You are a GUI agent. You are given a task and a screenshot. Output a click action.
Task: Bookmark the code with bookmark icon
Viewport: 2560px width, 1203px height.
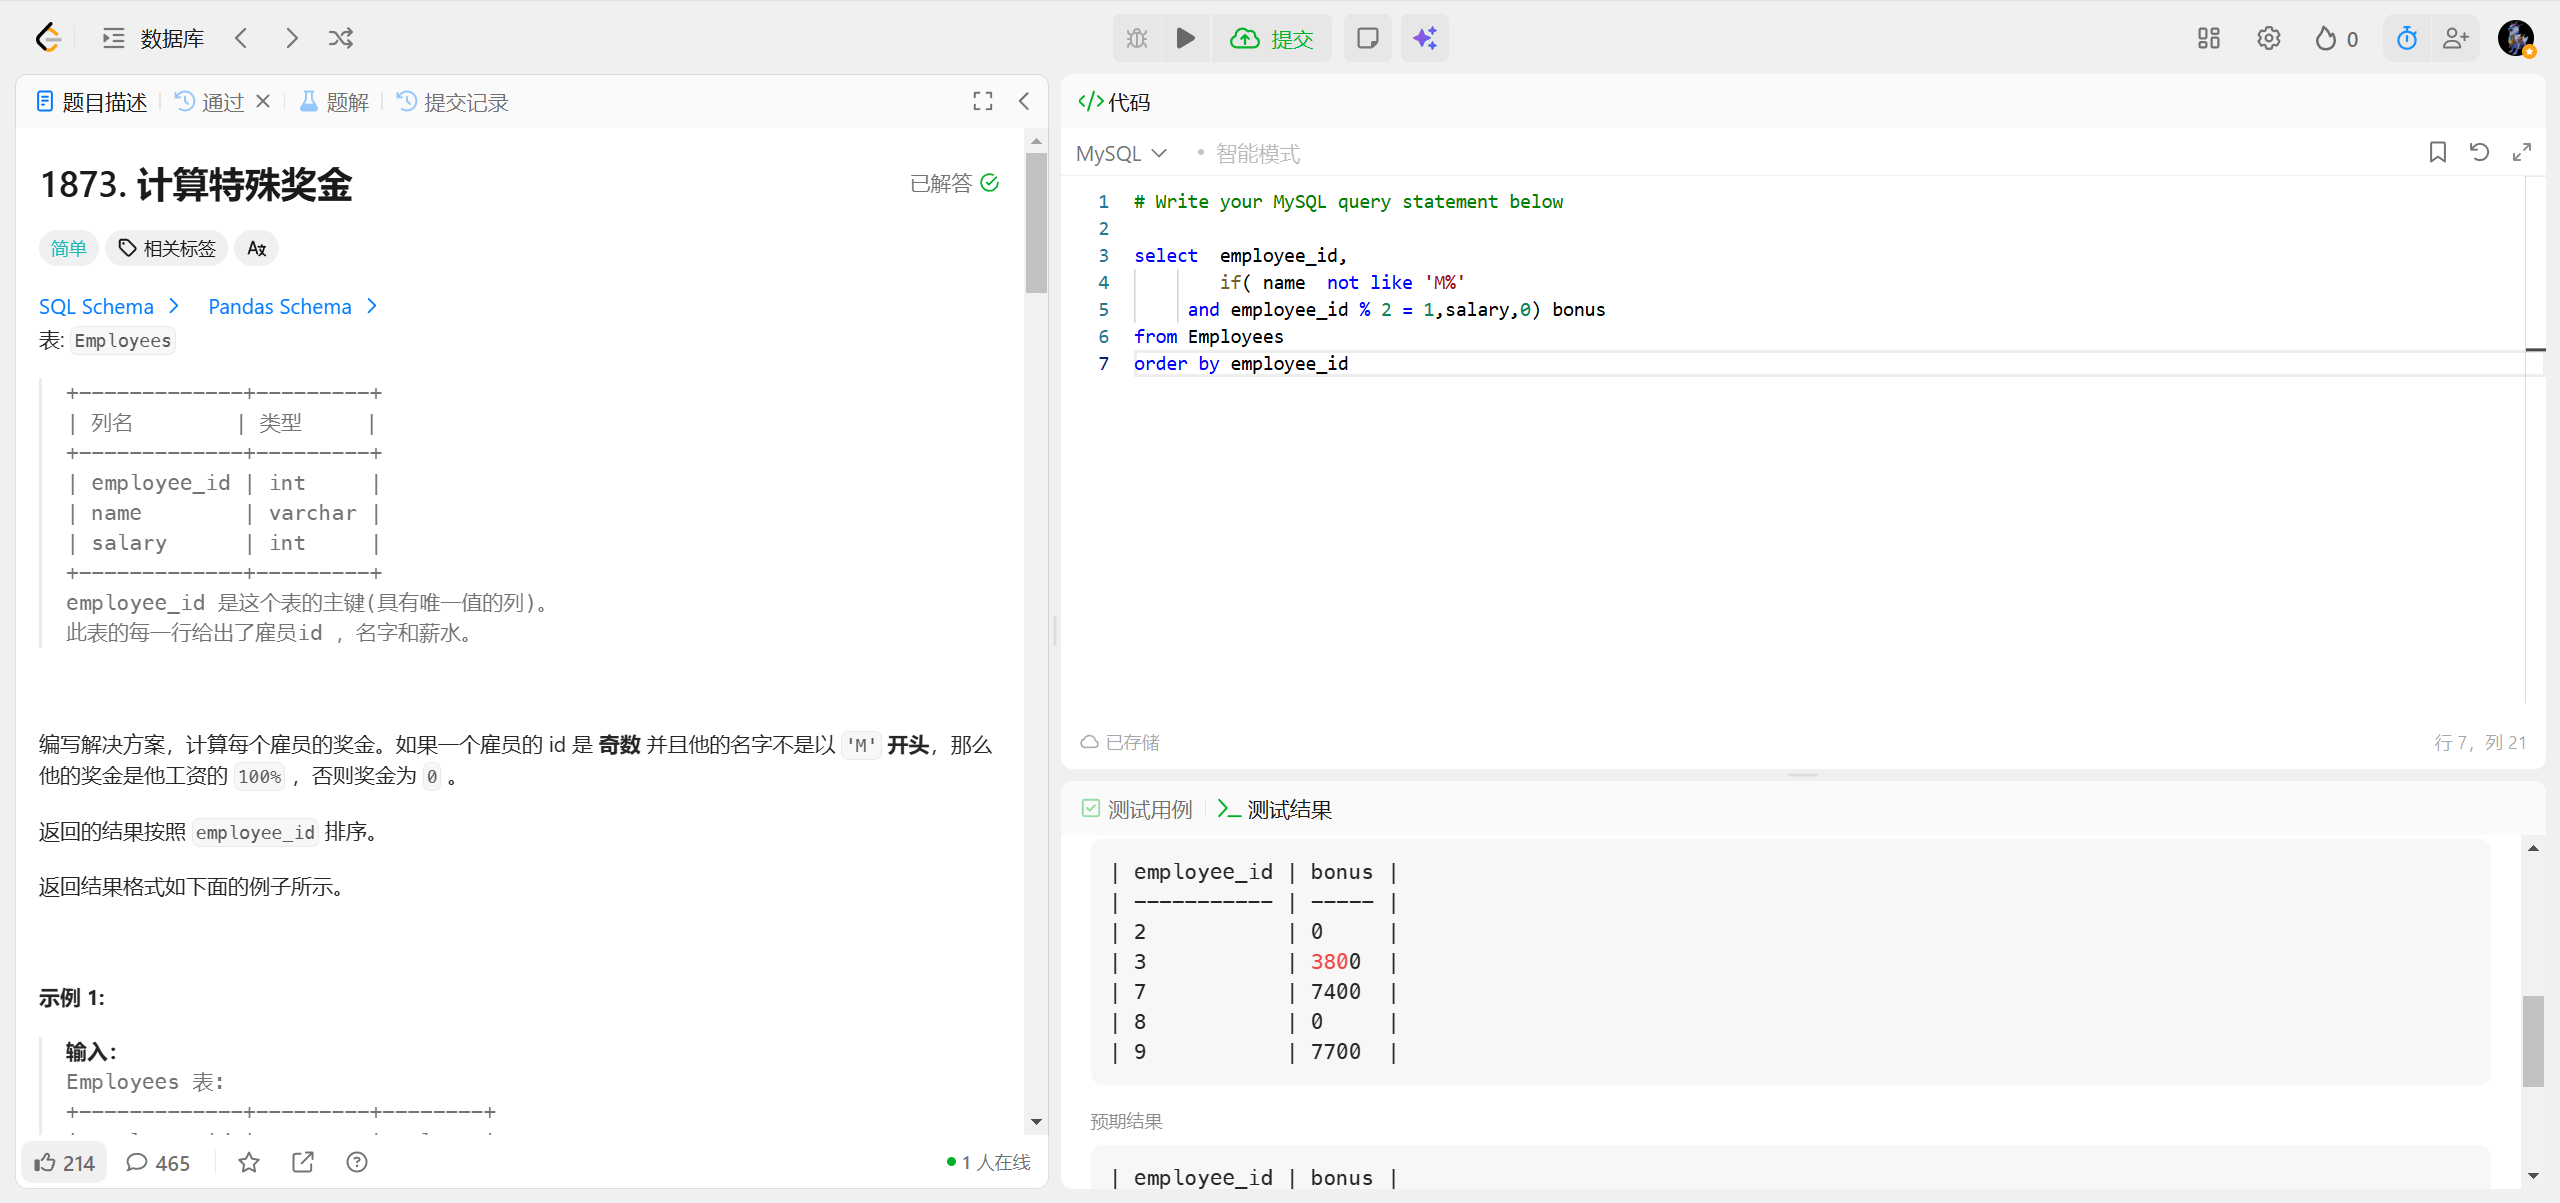pyautogui.click(x=2437, y=152)
